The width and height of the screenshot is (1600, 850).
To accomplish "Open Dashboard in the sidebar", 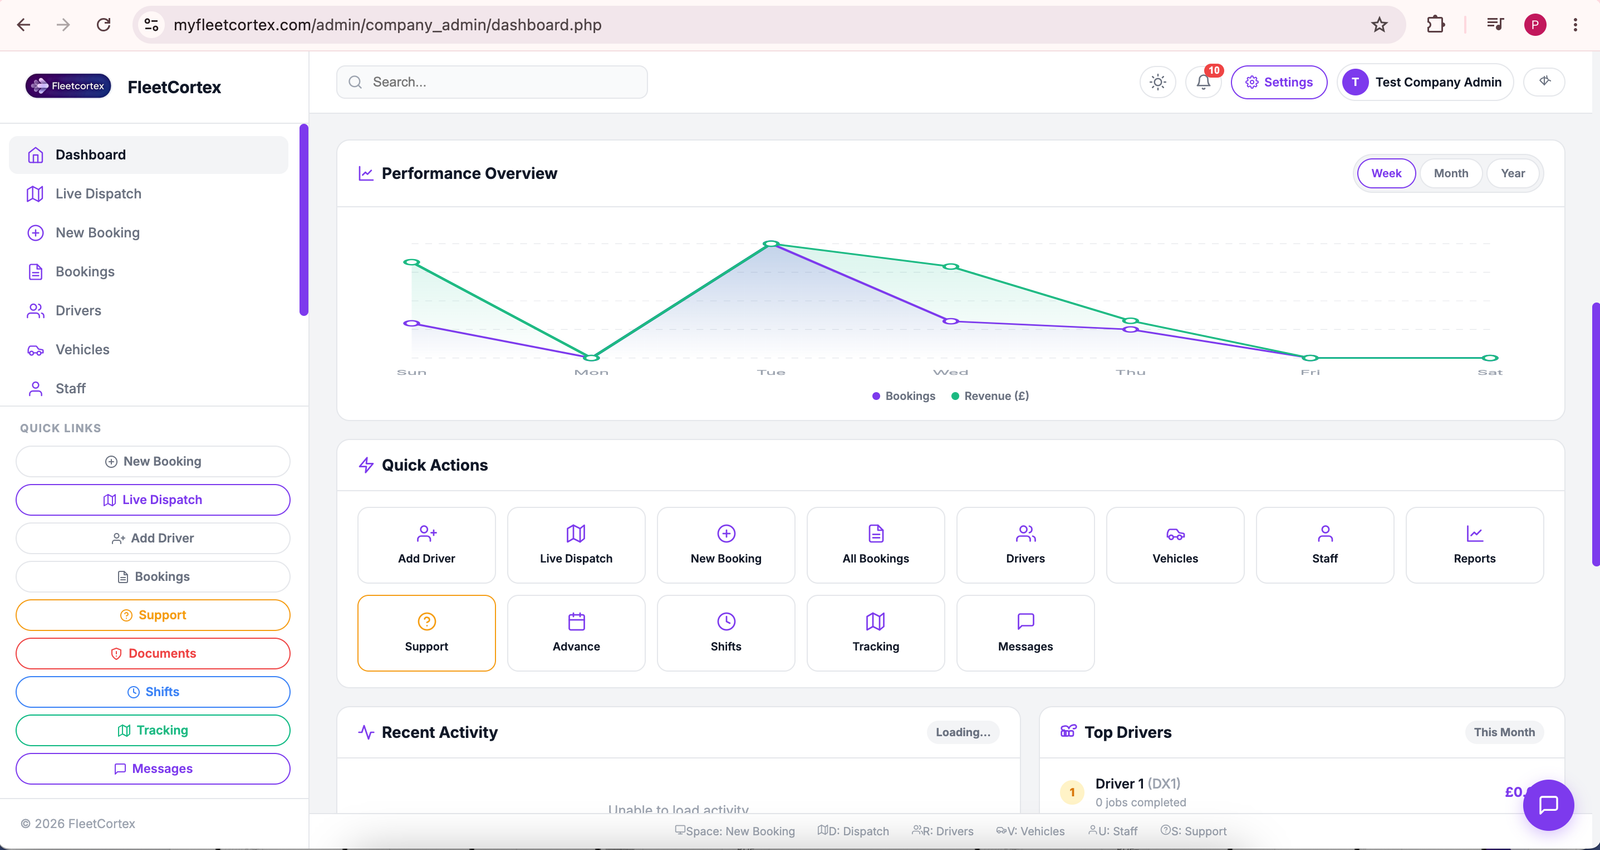I will (149, 155).
